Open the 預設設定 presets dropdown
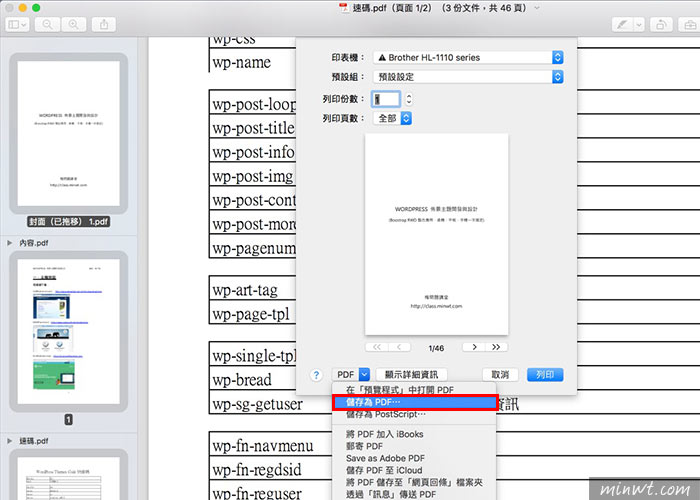Image resolution: width=700 pixels, height=500 pixels. coord(468,77)
